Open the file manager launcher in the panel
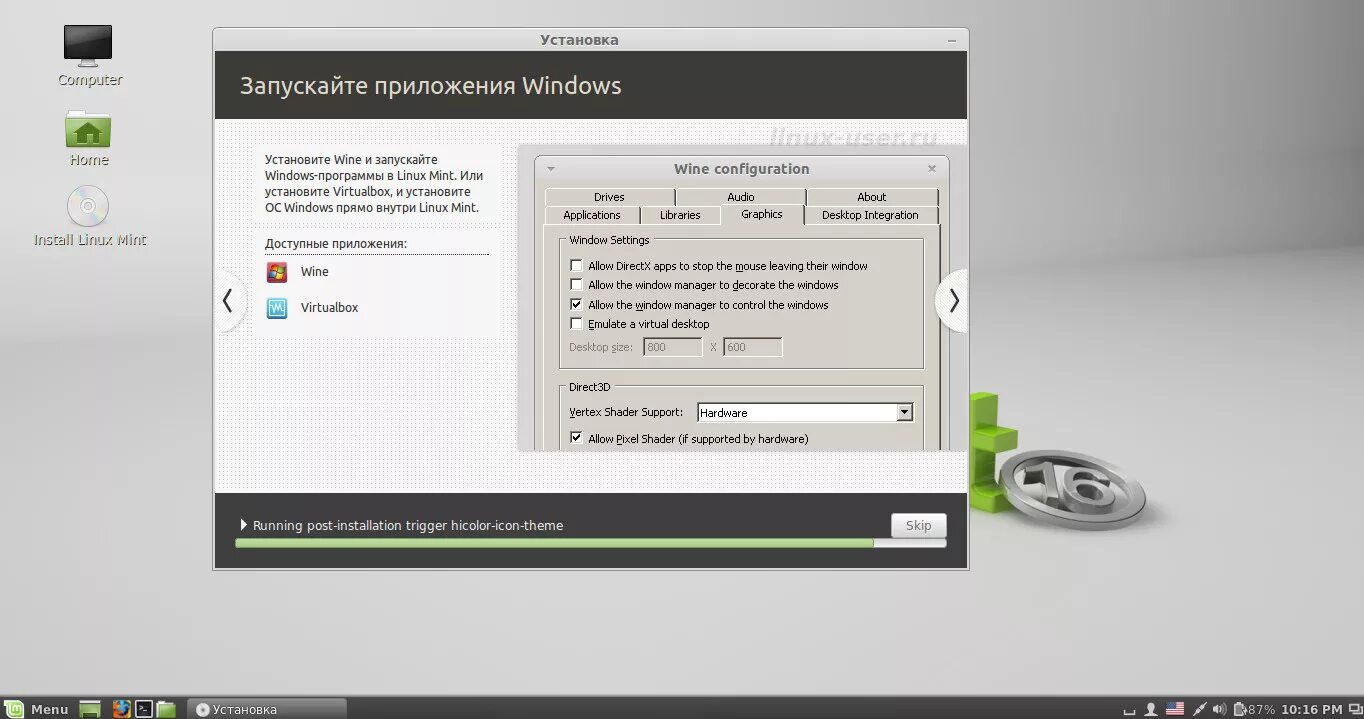This screenshot has height=719, width=1364. coord(166,709)
